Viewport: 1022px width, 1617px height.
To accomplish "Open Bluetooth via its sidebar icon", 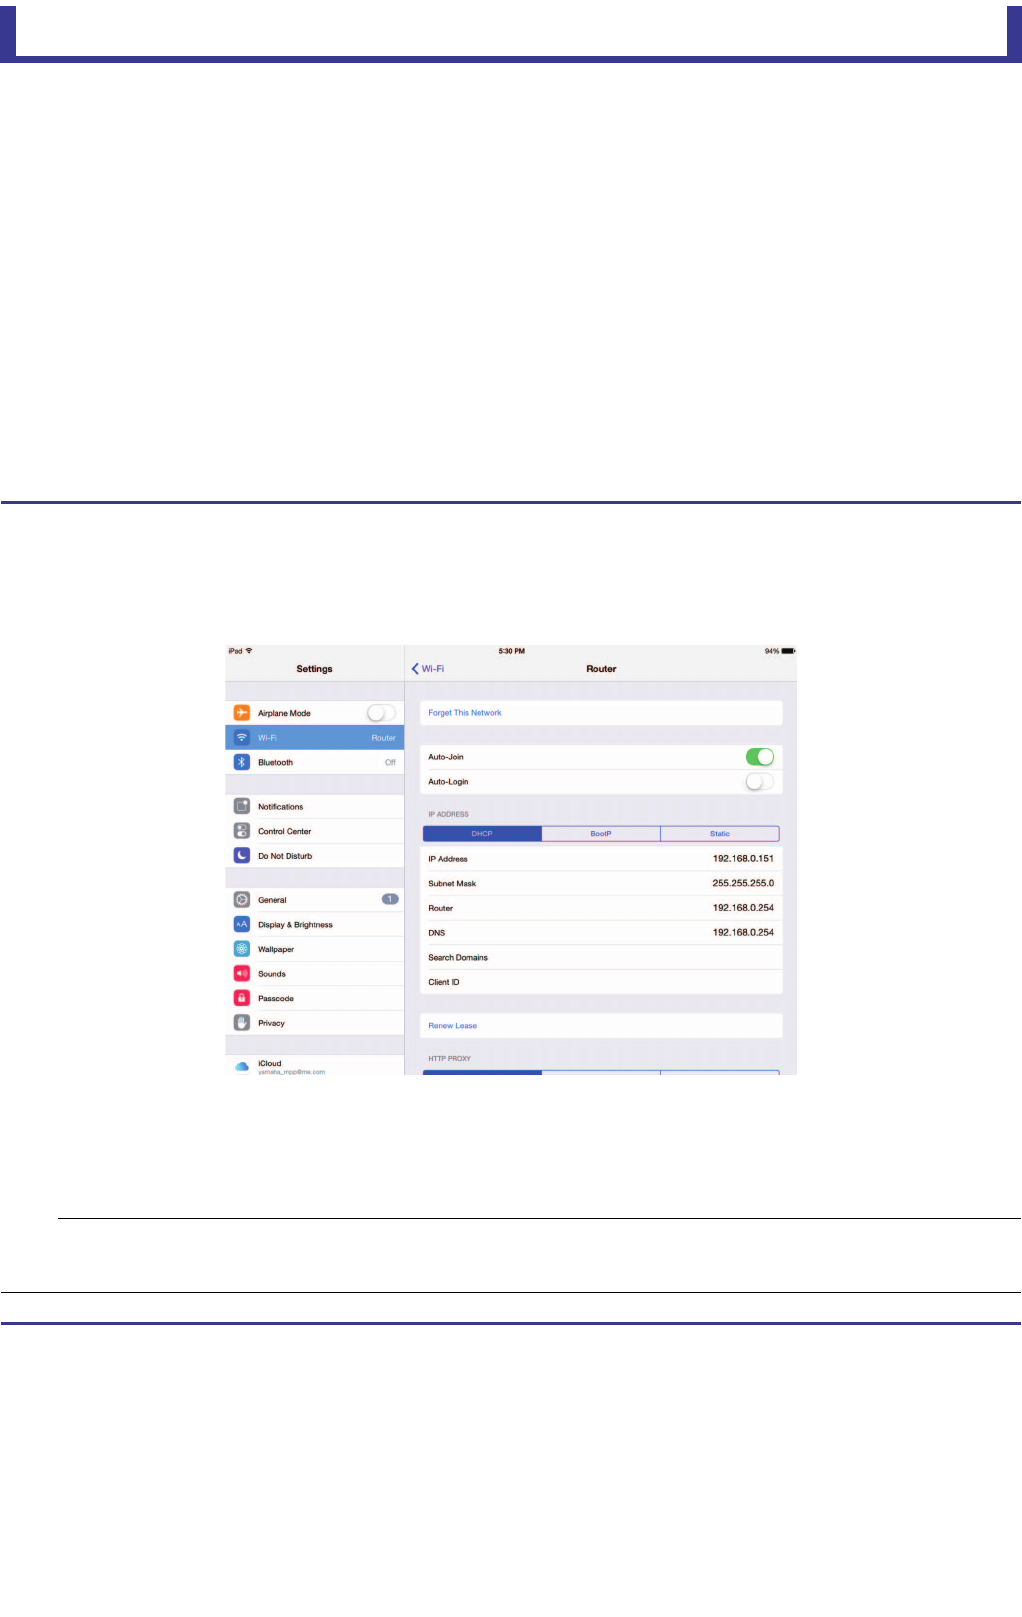I will [x=242, y=762].
